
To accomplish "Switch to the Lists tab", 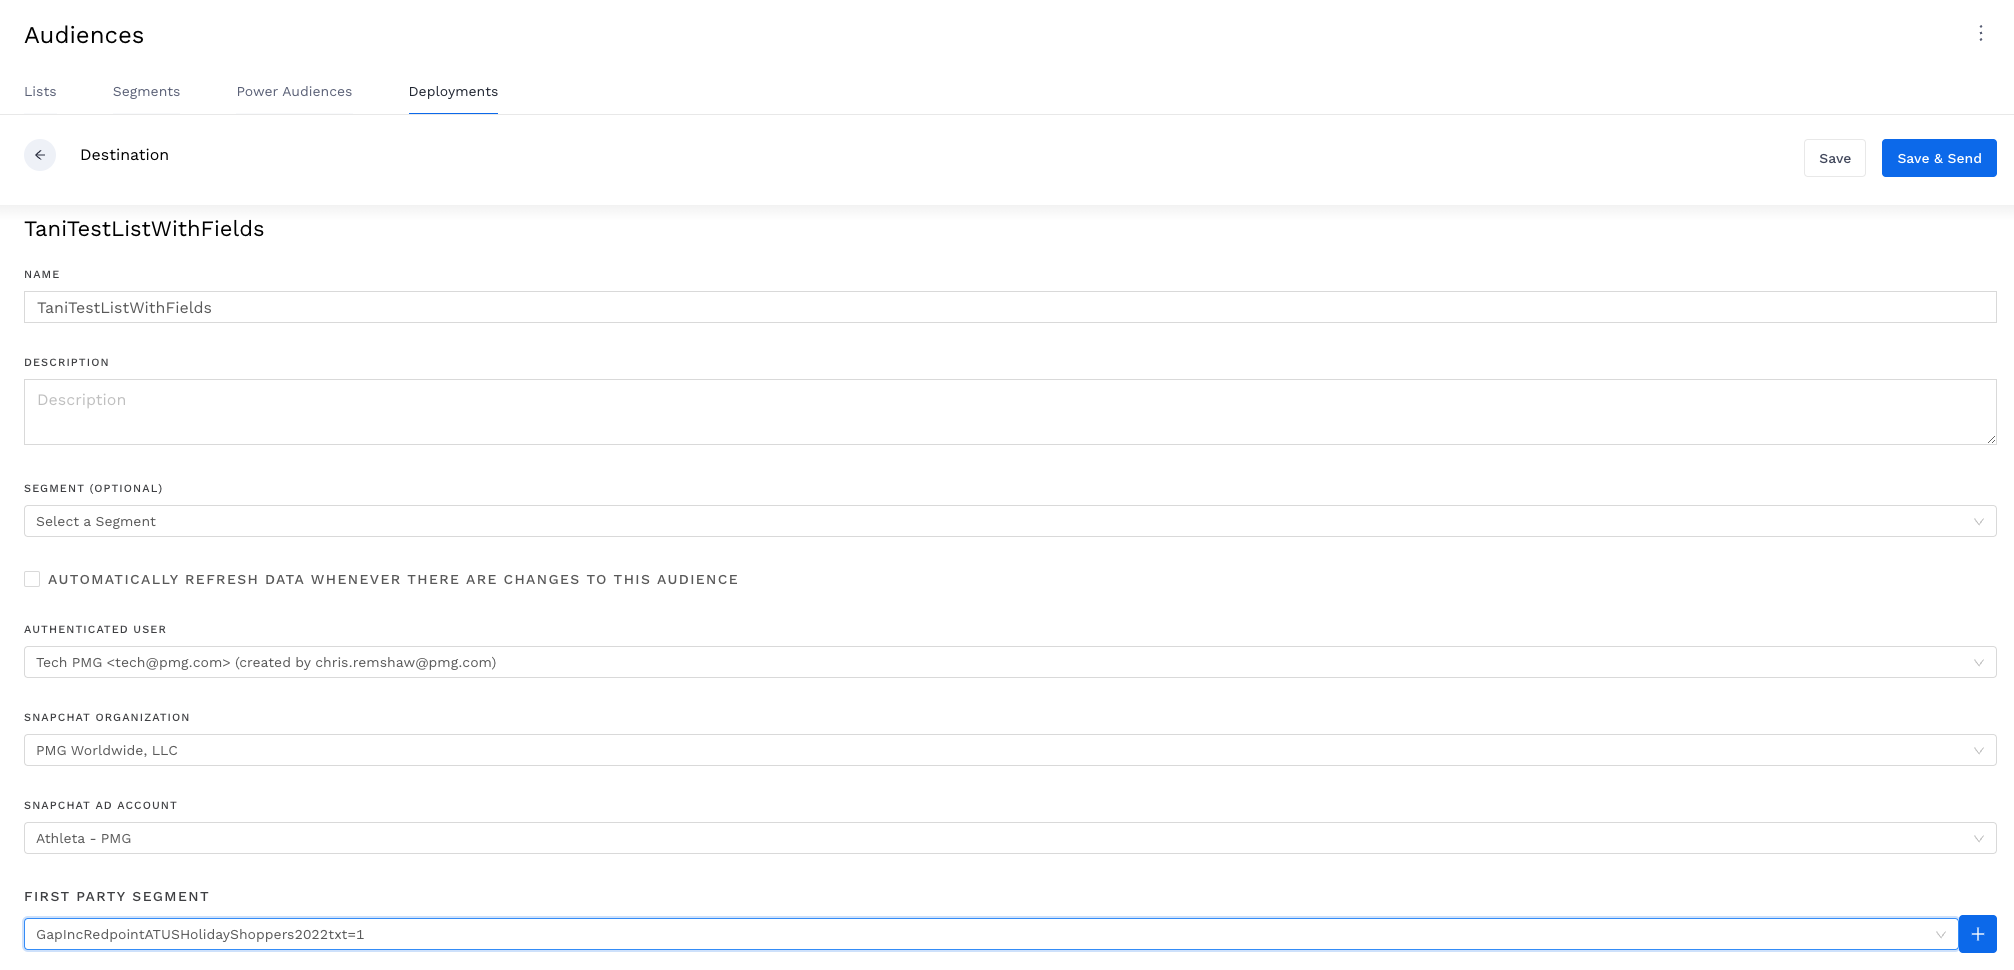I will click(x=40, y=91).
